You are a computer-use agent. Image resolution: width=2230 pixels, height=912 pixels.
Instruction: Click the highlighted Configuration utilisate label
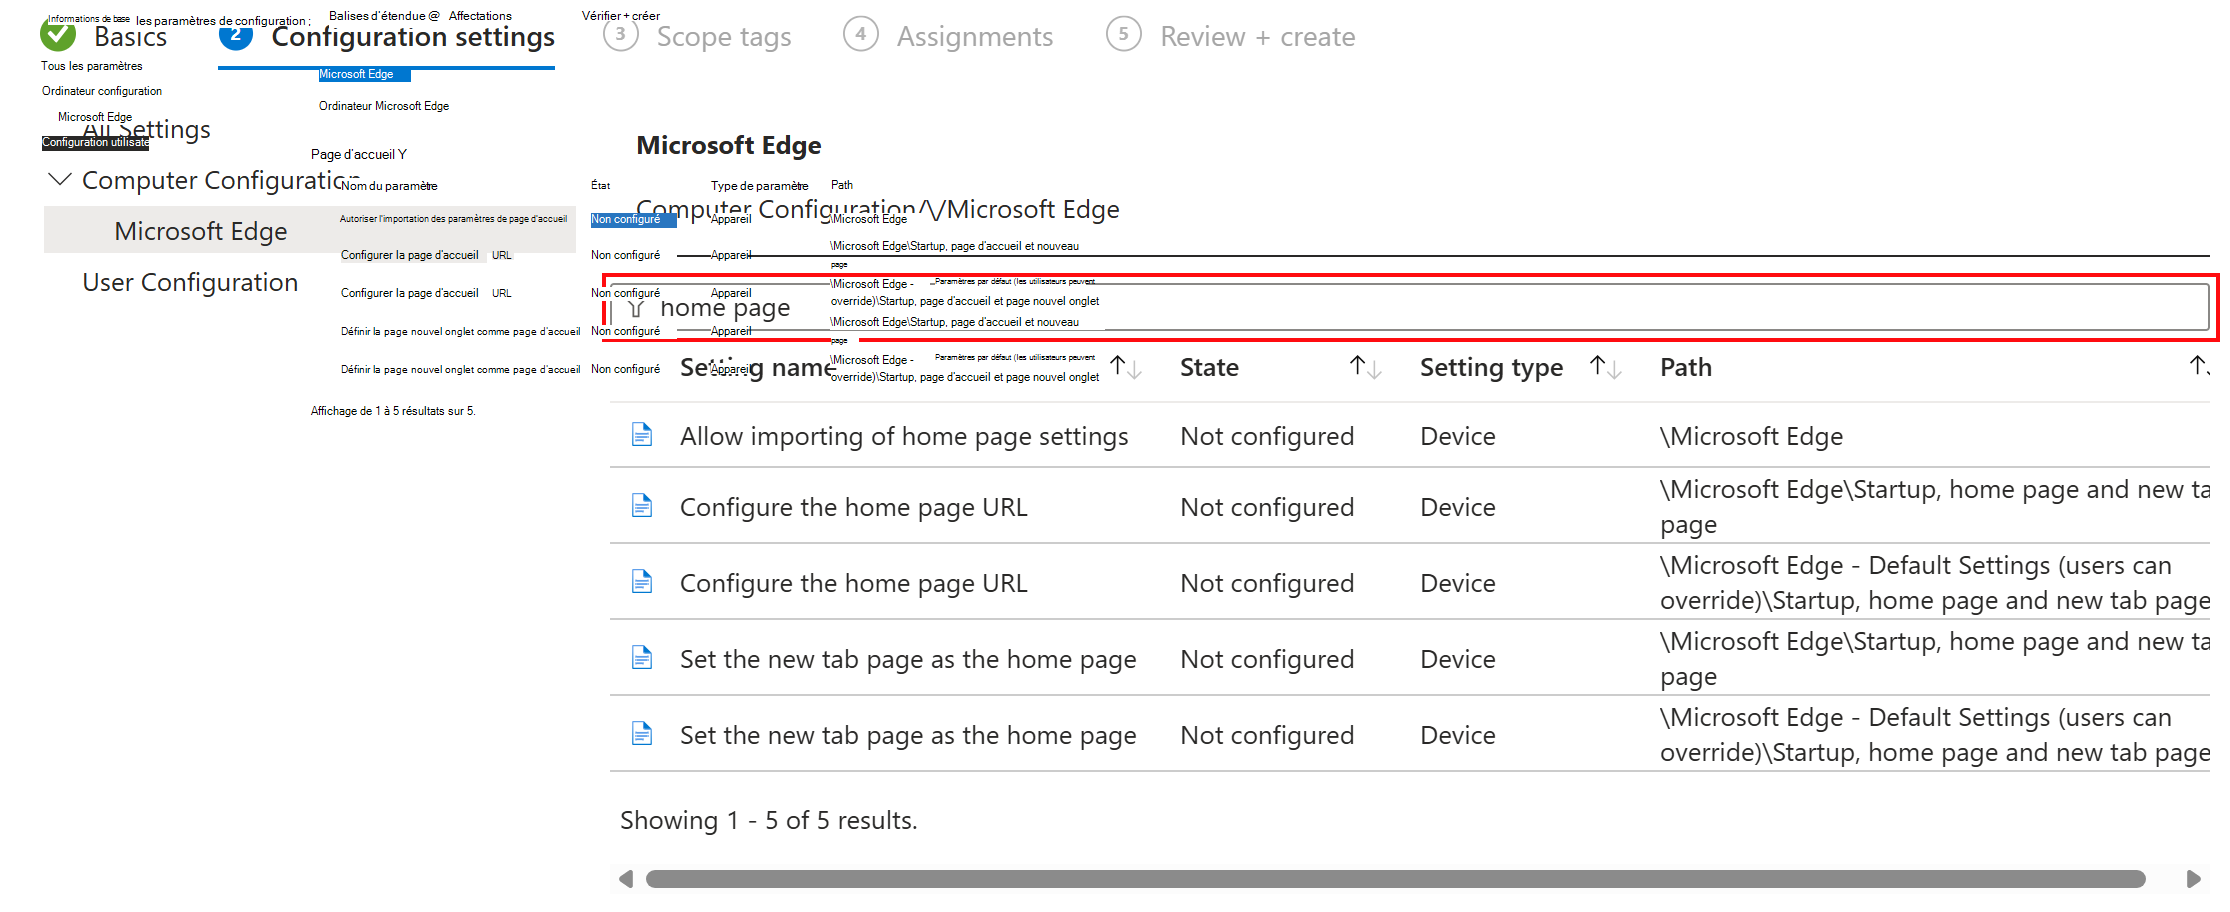click(x=95, y=142)
